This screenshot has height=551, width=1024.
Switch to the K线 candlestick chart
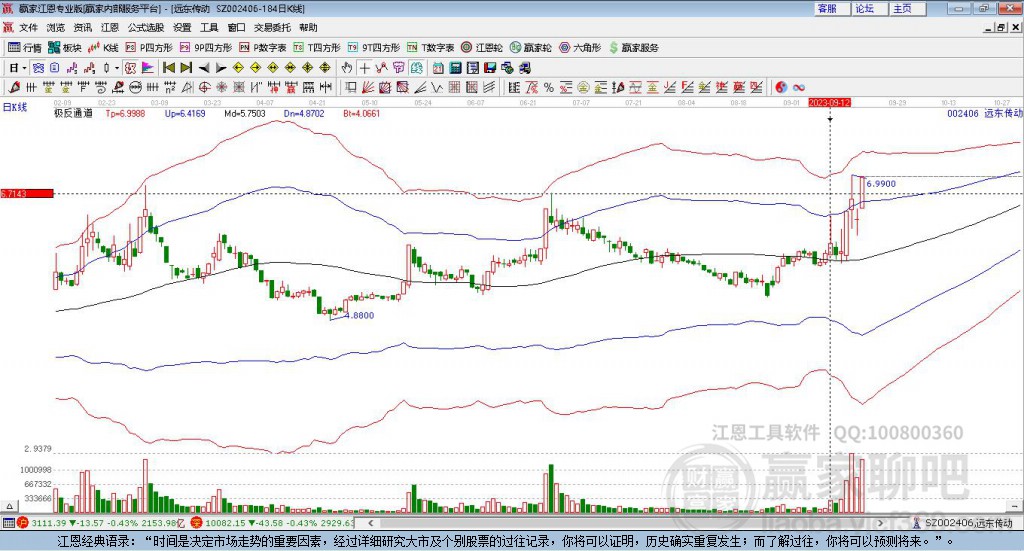pyautogui.click(x=103, y=48)
